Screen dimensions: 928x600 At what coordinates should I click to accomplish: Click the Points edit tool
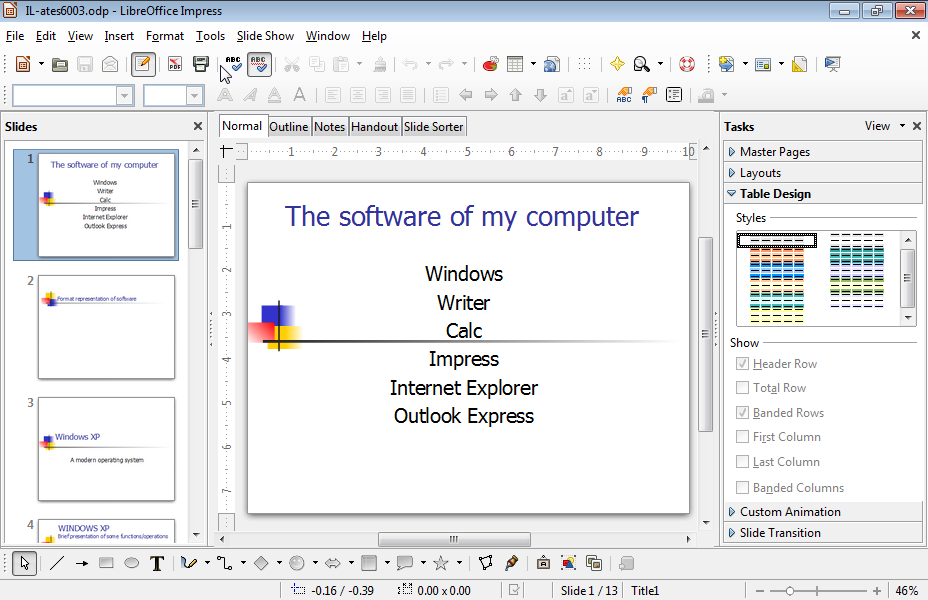[485, 563]
